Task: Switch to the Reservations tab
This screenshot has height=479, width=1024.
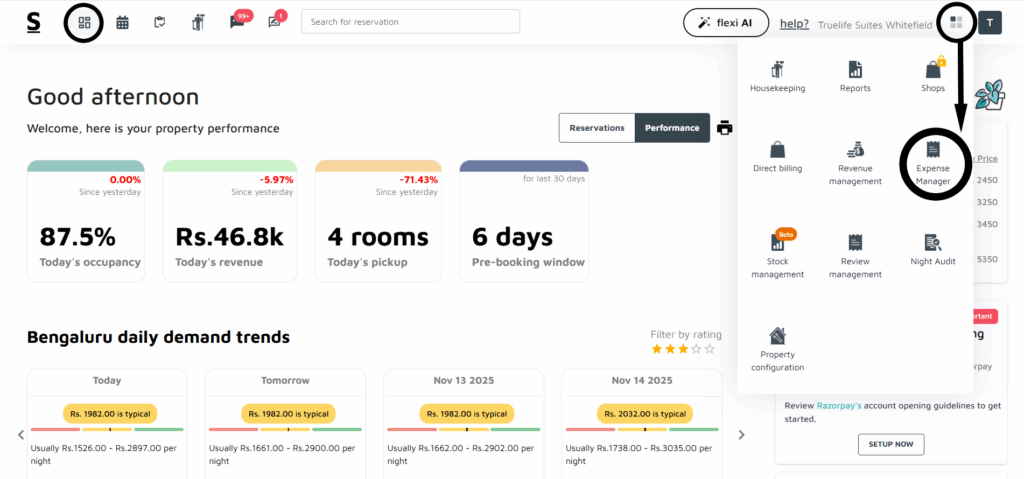Action: click(597, 128)
